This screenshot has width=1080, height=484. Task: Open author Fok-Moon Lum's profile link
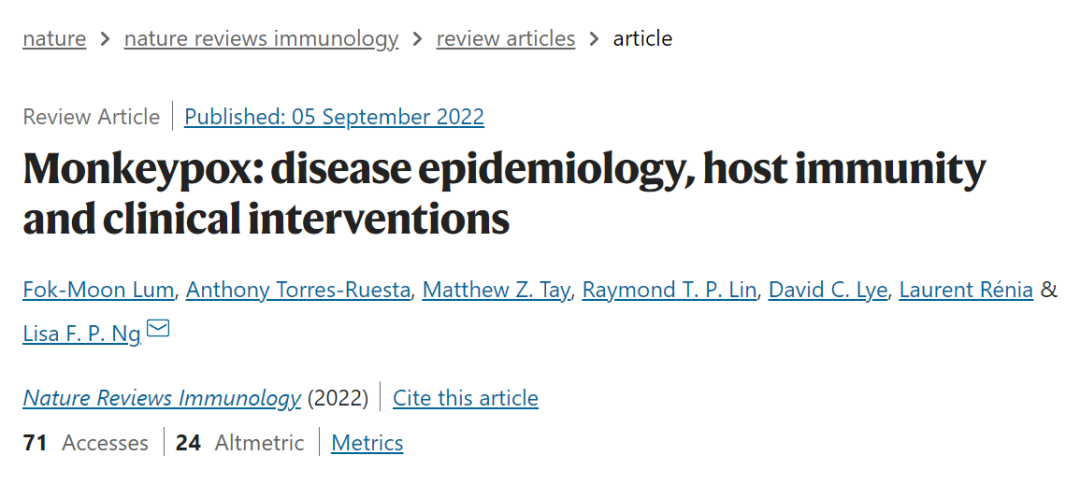point(100,290)
